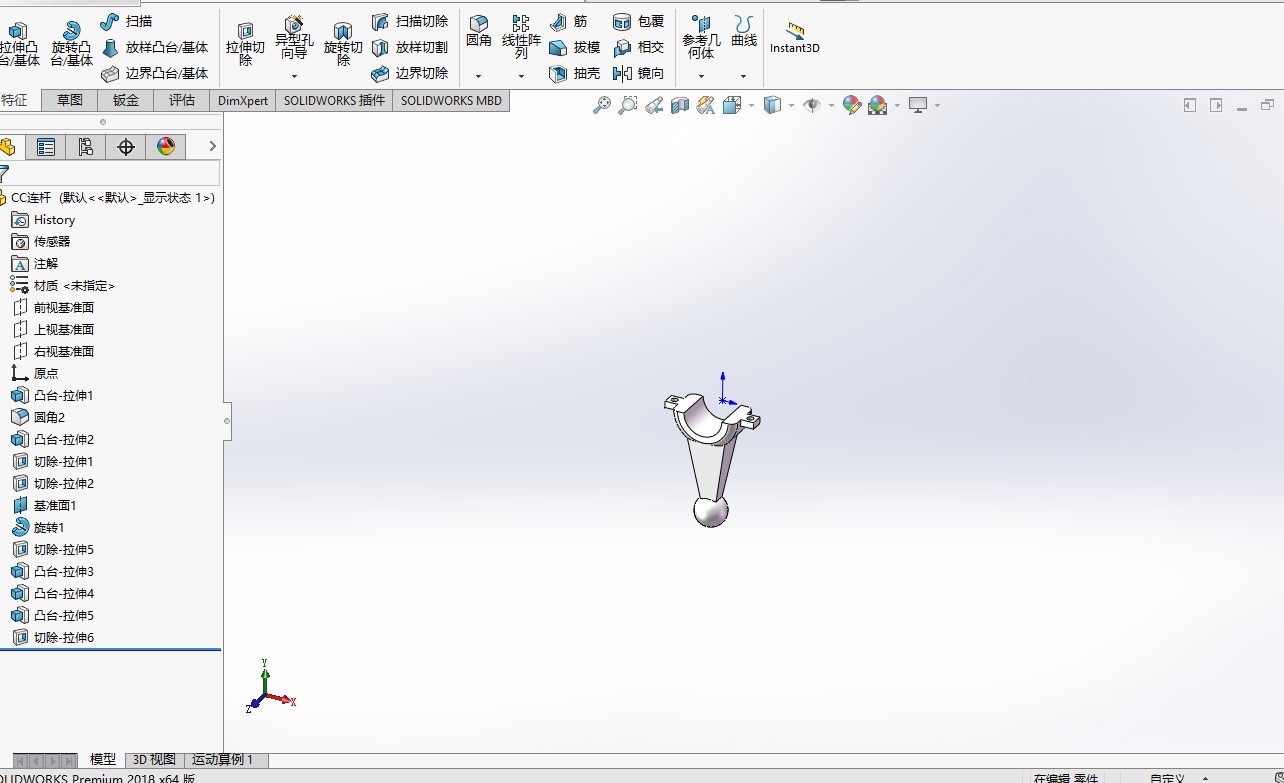Screen dimensions: 1284x783
Task: Click the Zoom to Area magnifier icon
Action: click(x=628, y=105)
